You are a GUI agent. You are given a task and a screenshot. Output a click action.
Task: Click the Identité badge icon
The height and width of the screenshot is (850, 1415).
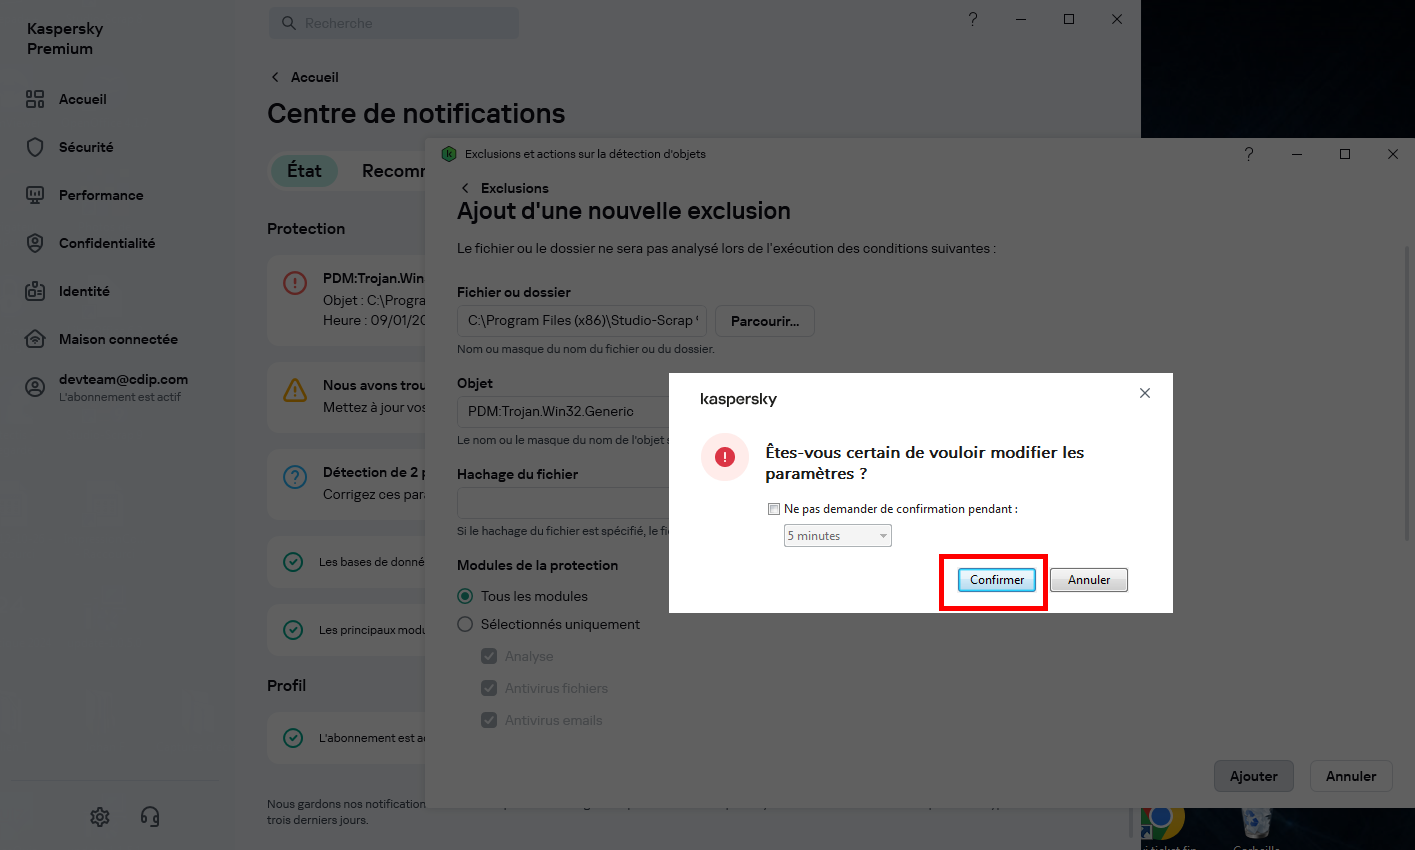(x=35, y=291)
